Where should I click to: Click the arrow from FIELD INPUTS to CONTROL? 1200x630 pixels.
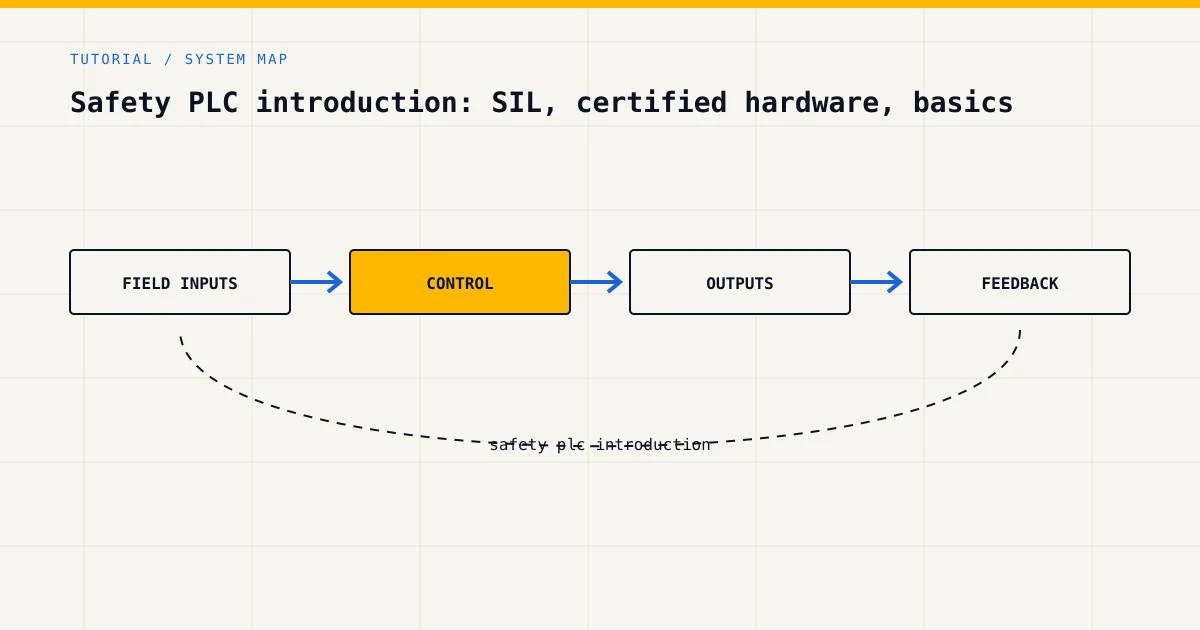(318, 282)
